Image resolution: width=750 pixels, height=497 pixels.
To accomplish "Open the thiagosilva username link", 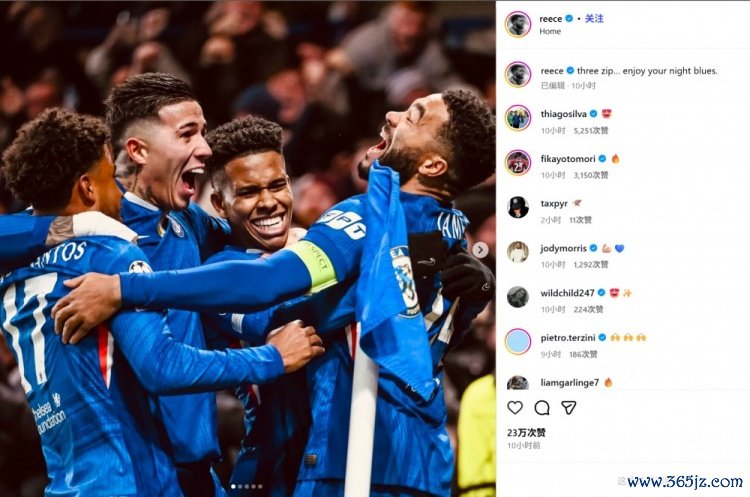I will pyautogui.click(x=563, y=114).
